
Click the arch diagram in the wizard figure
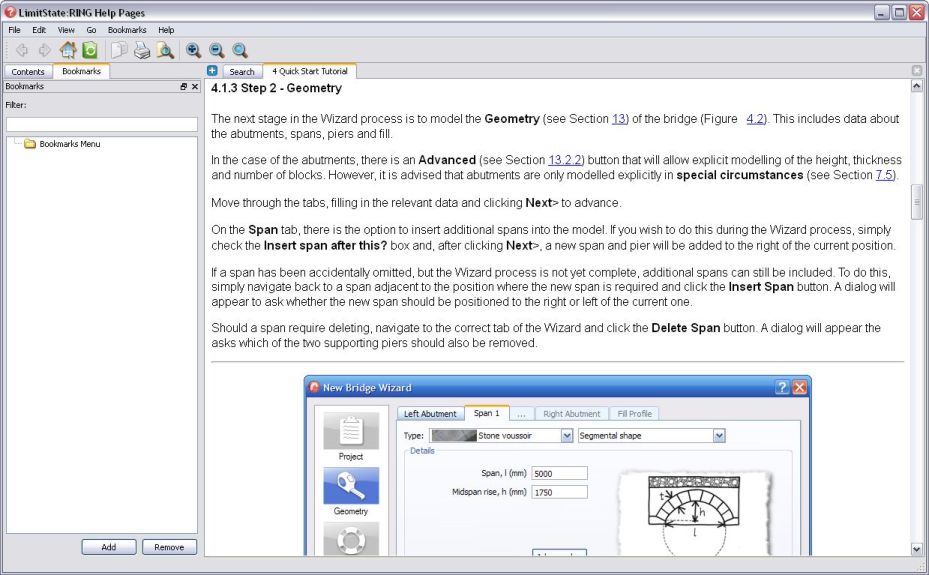694,513
